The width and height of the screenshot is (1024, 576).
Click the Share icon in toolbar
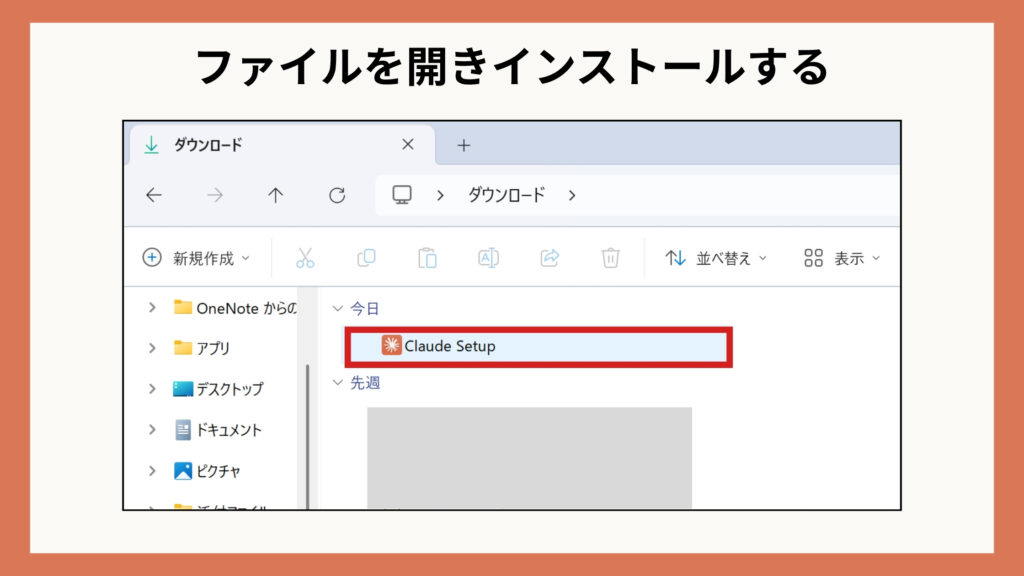click(x=550, y=258)
